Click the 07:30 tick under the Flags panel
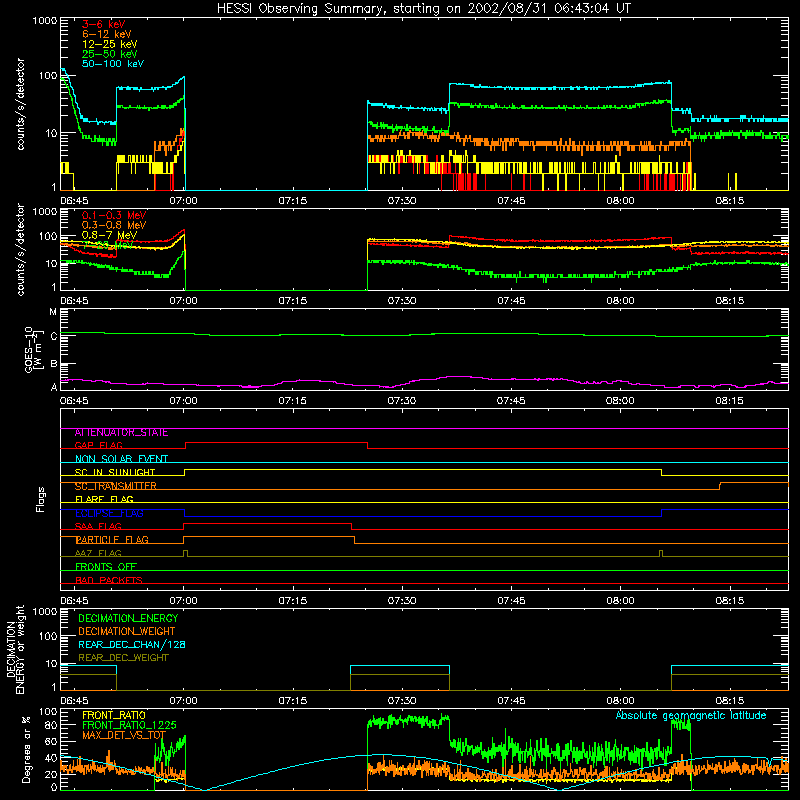Viewport: 800px width, 800px height. [402, 601]
